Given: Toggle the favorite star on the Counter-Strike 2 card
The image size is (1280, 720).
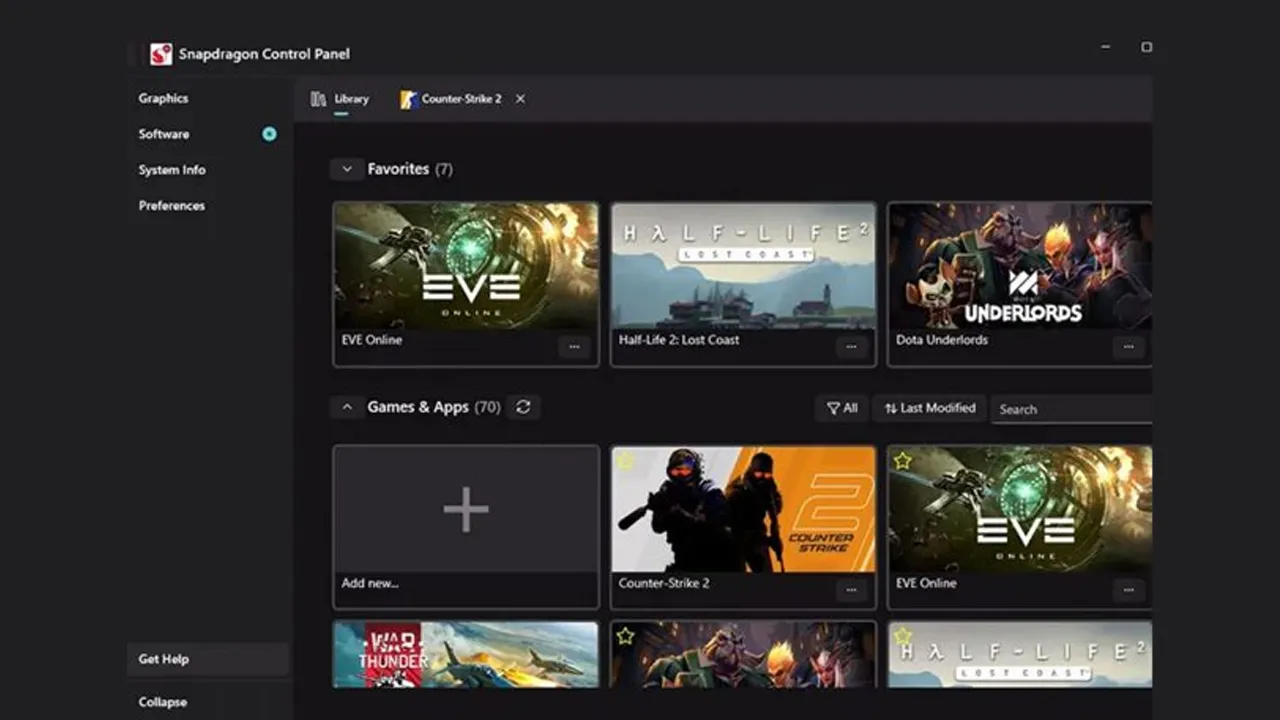Looking at the screenshot, I should click(626, 461).
